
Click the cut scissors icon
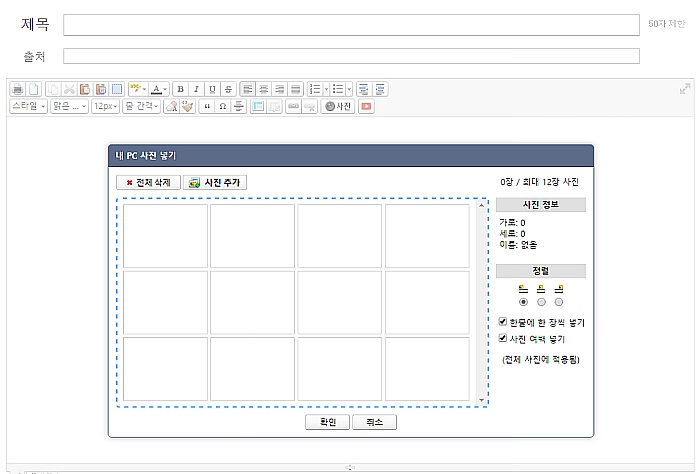pos(69,89)
